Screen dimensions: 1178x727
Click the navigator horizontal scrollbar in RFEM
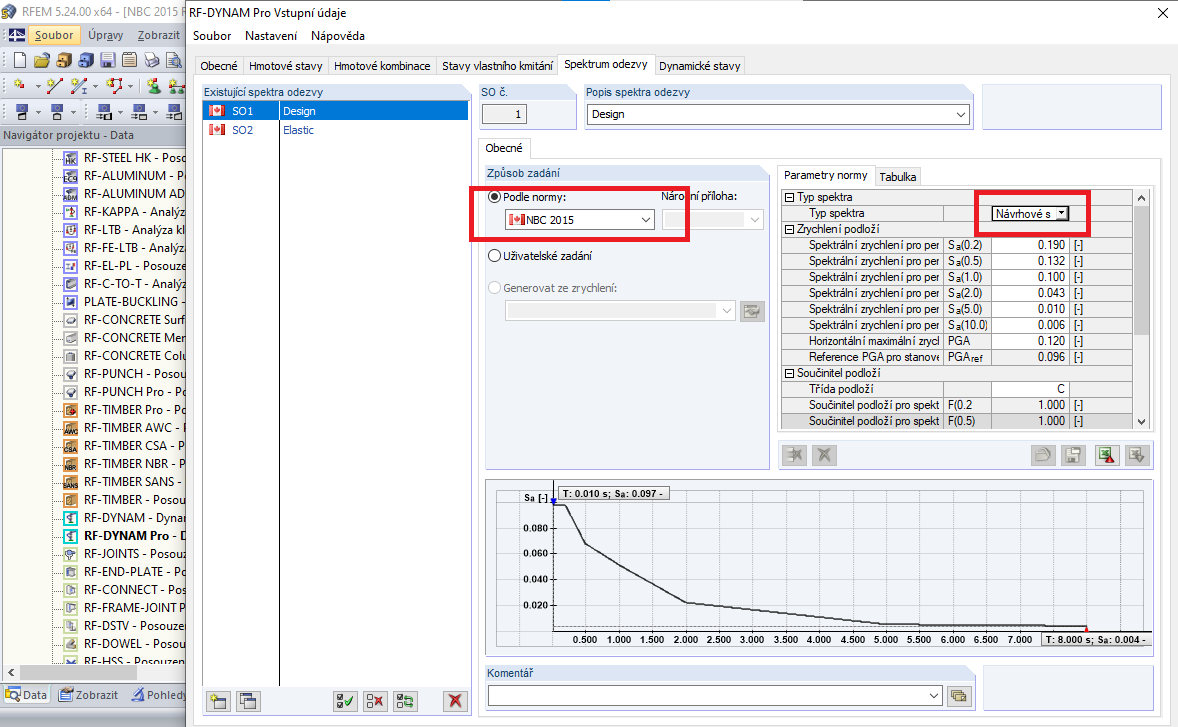click(x=78, y=672)
